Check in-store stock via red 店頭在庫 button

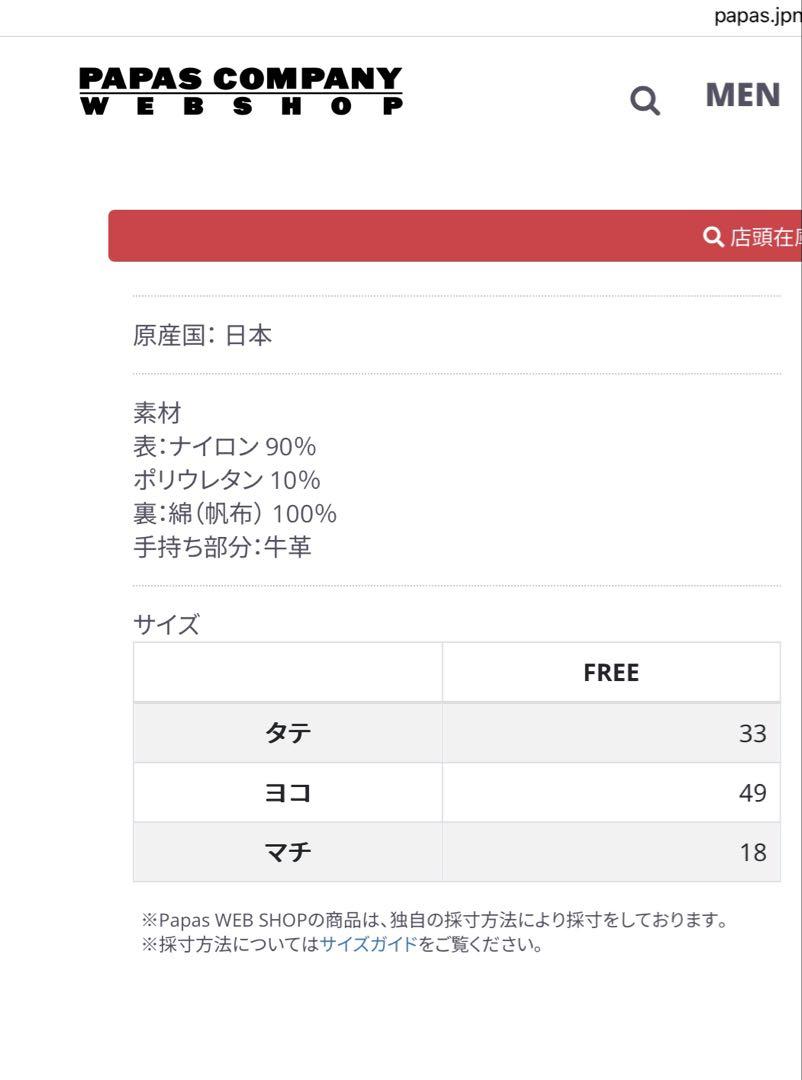[x=455, y=236]
